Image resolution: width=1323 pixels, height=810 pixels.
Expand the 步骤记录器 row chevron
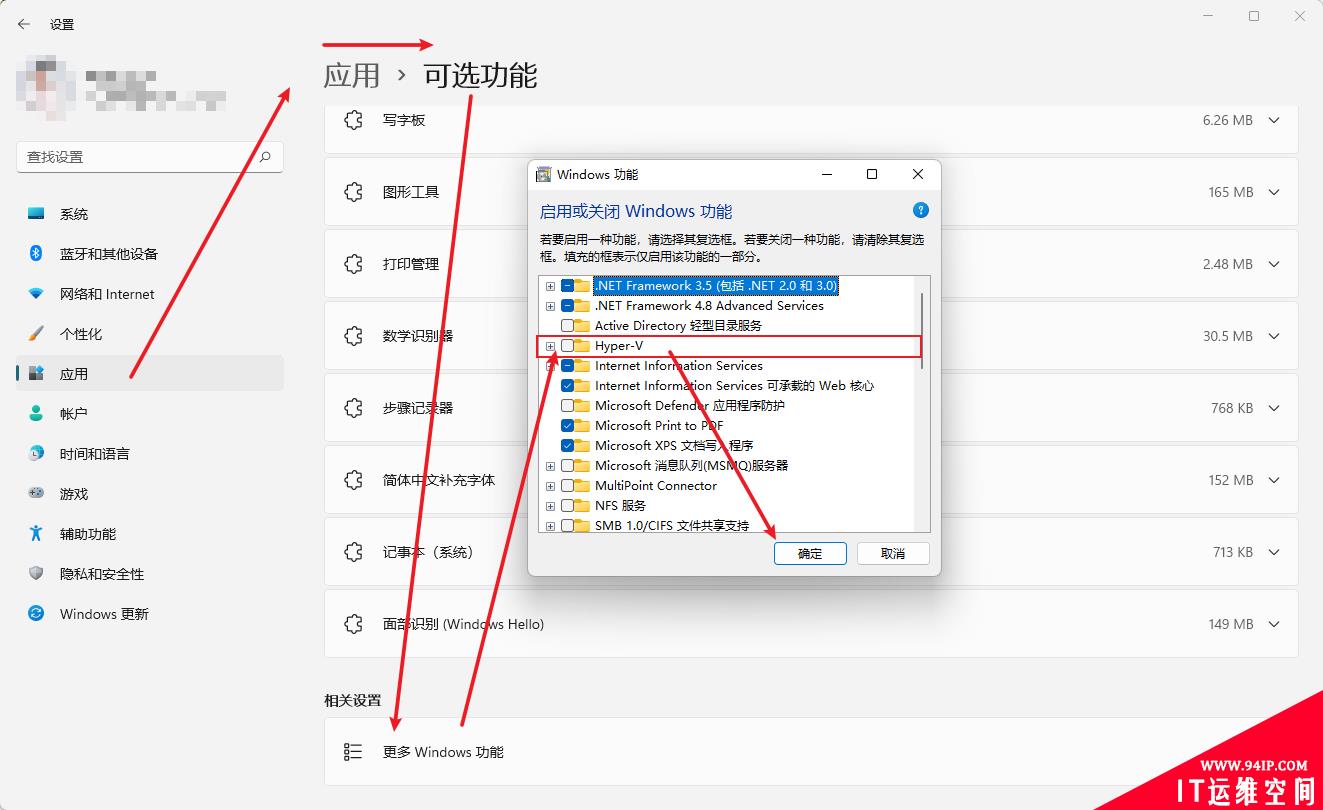(1274, 408)
